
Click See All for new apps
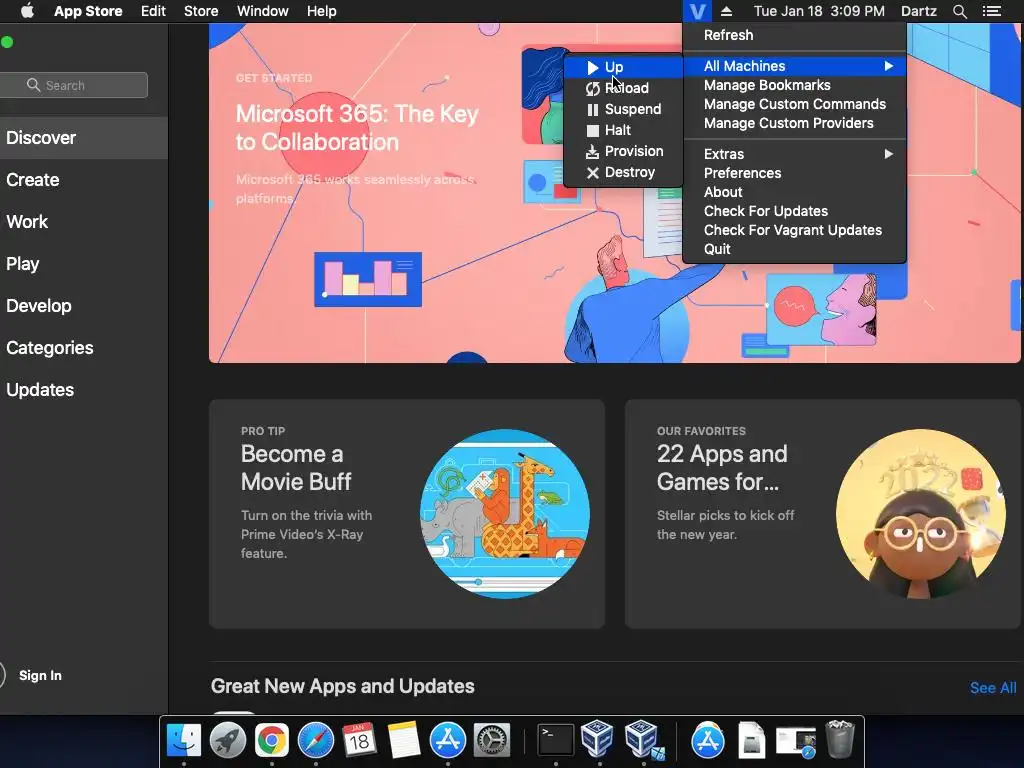click(993, 688)
